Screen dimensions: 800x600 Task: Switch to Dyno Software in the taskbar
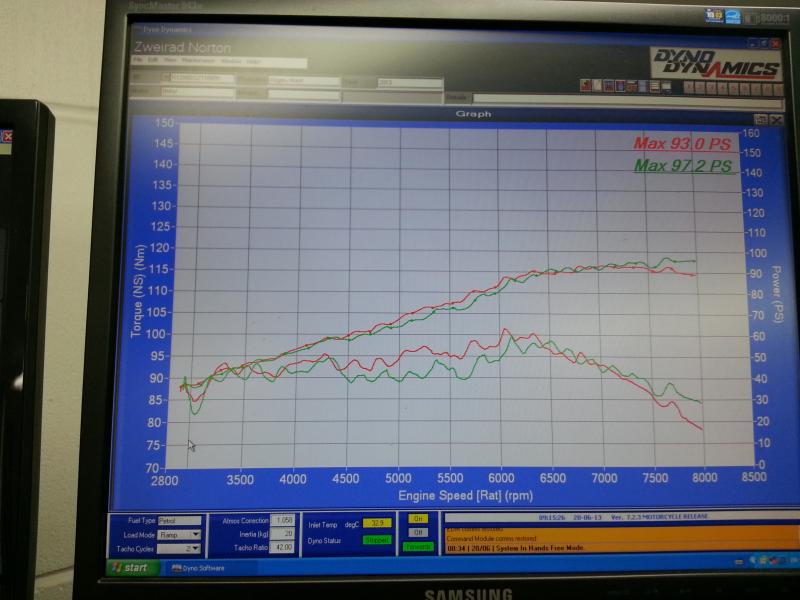point(200,568)
